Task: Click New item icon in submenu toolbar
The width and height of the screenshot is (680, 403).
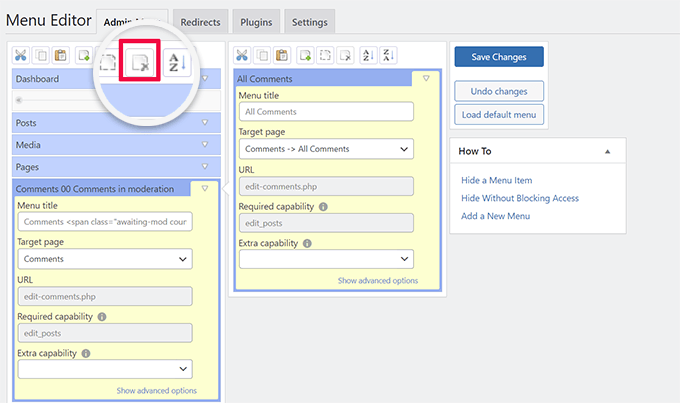Action: click(x=305, y=56)
